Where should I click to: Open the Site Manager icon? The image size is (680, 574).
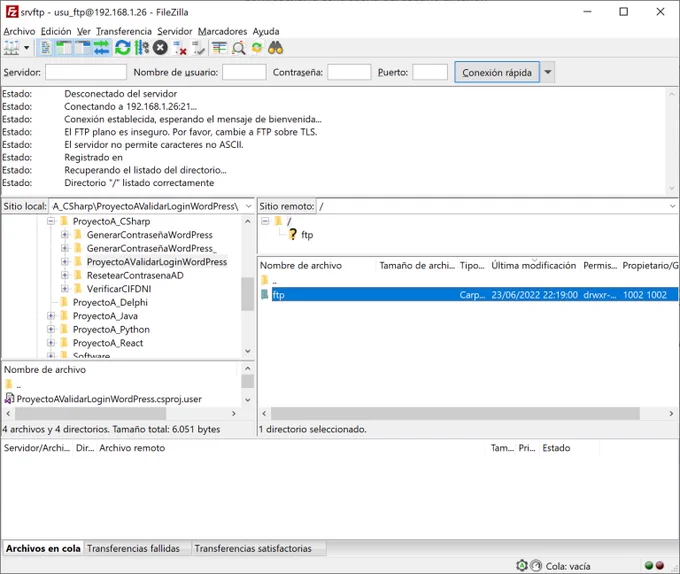(x=11, y=48)
